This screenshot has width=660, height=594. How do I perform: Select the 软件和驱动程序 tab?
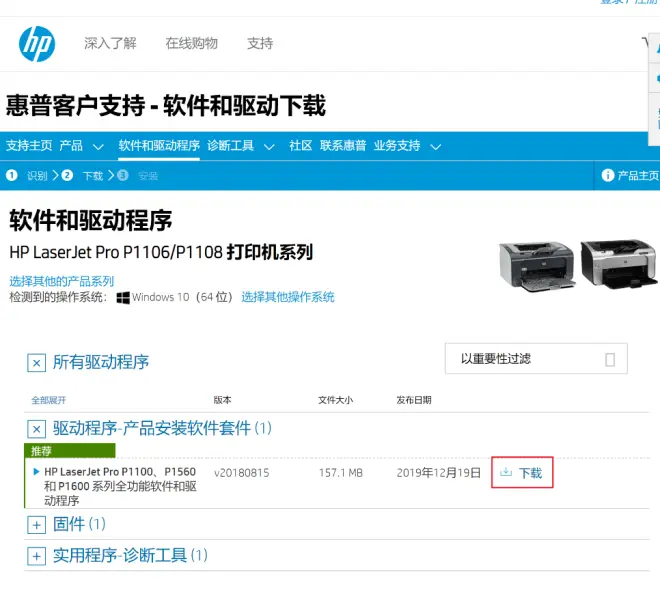pyautogui.click(x=159, y=146)
